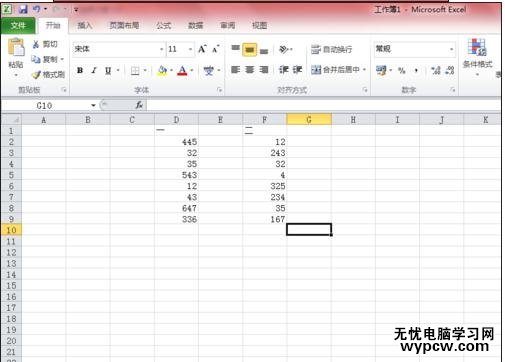Open the number format dropdown

(x=451, y=49)
